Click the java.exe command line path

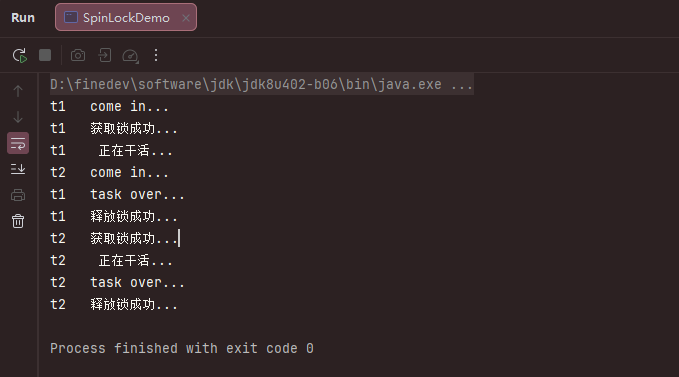point(246,84)
